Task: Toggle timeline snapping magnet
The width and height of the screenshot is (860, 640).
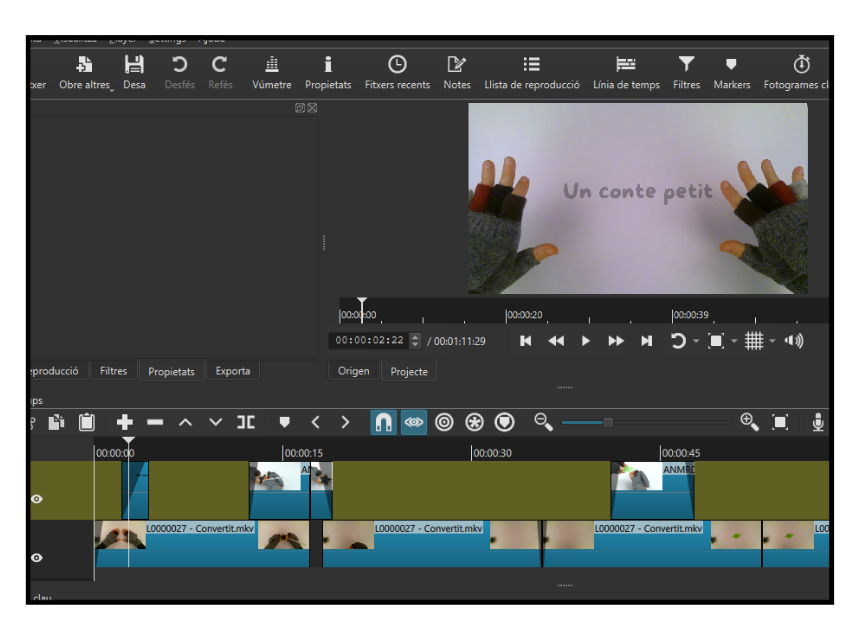Action: [x=384, y=423]
